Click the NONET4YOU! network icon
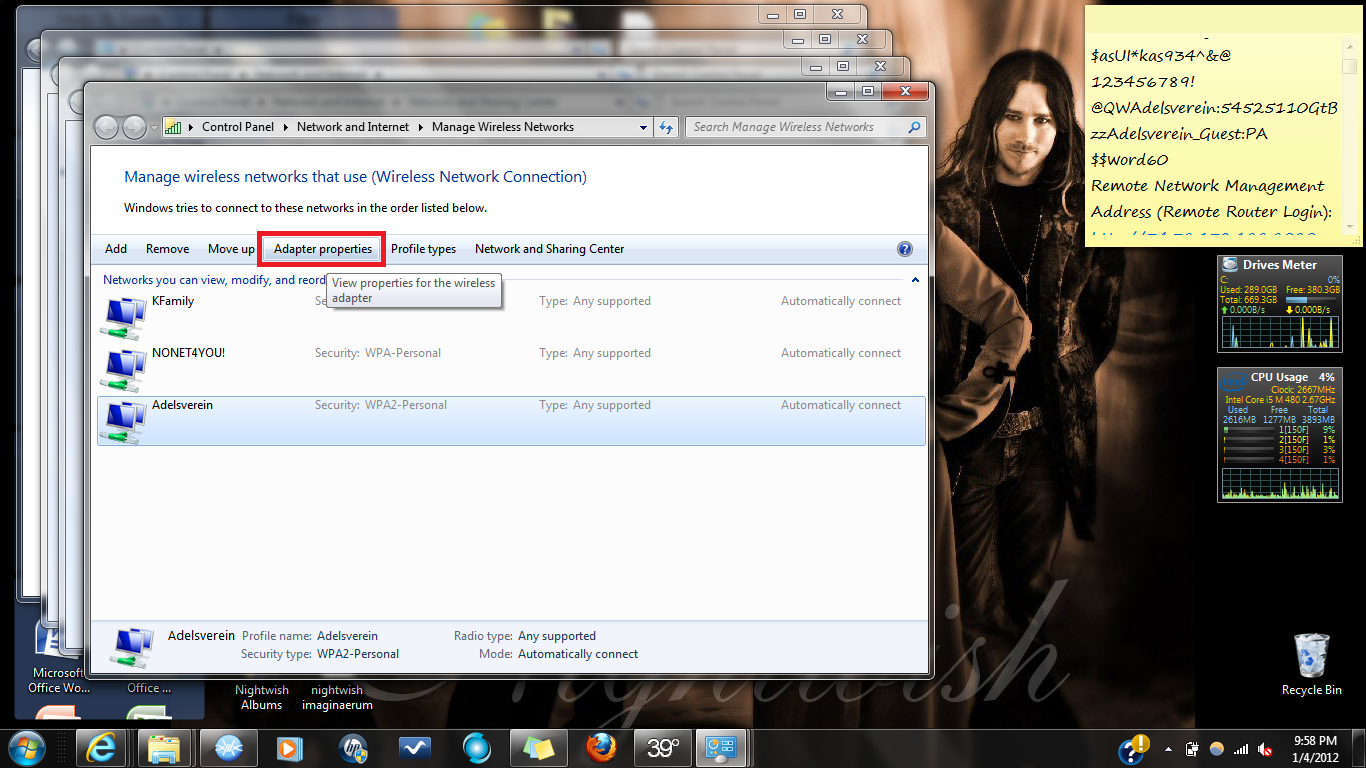This screenshot has height=768, width=1366. 125,368
